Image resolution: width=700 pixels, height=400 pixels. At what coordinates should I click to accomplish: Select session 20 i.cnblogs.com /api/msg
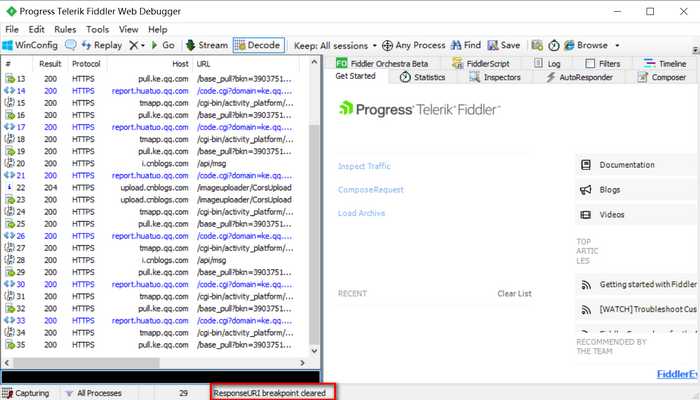pos(154,163)
